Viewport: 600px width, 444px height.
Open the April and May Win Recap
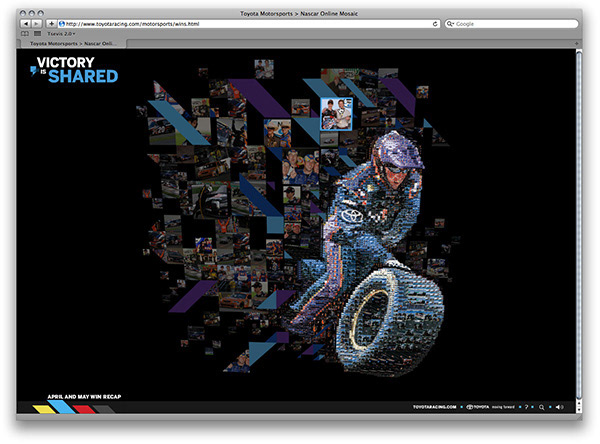pos(84,397)
